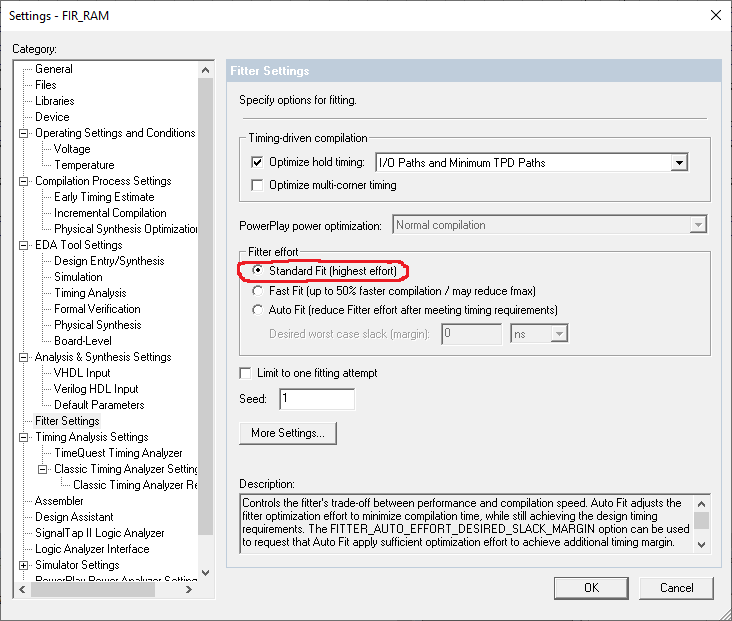
Task: Select Classic Timing Analyzer Reporting item
Action: pos(135,485)
